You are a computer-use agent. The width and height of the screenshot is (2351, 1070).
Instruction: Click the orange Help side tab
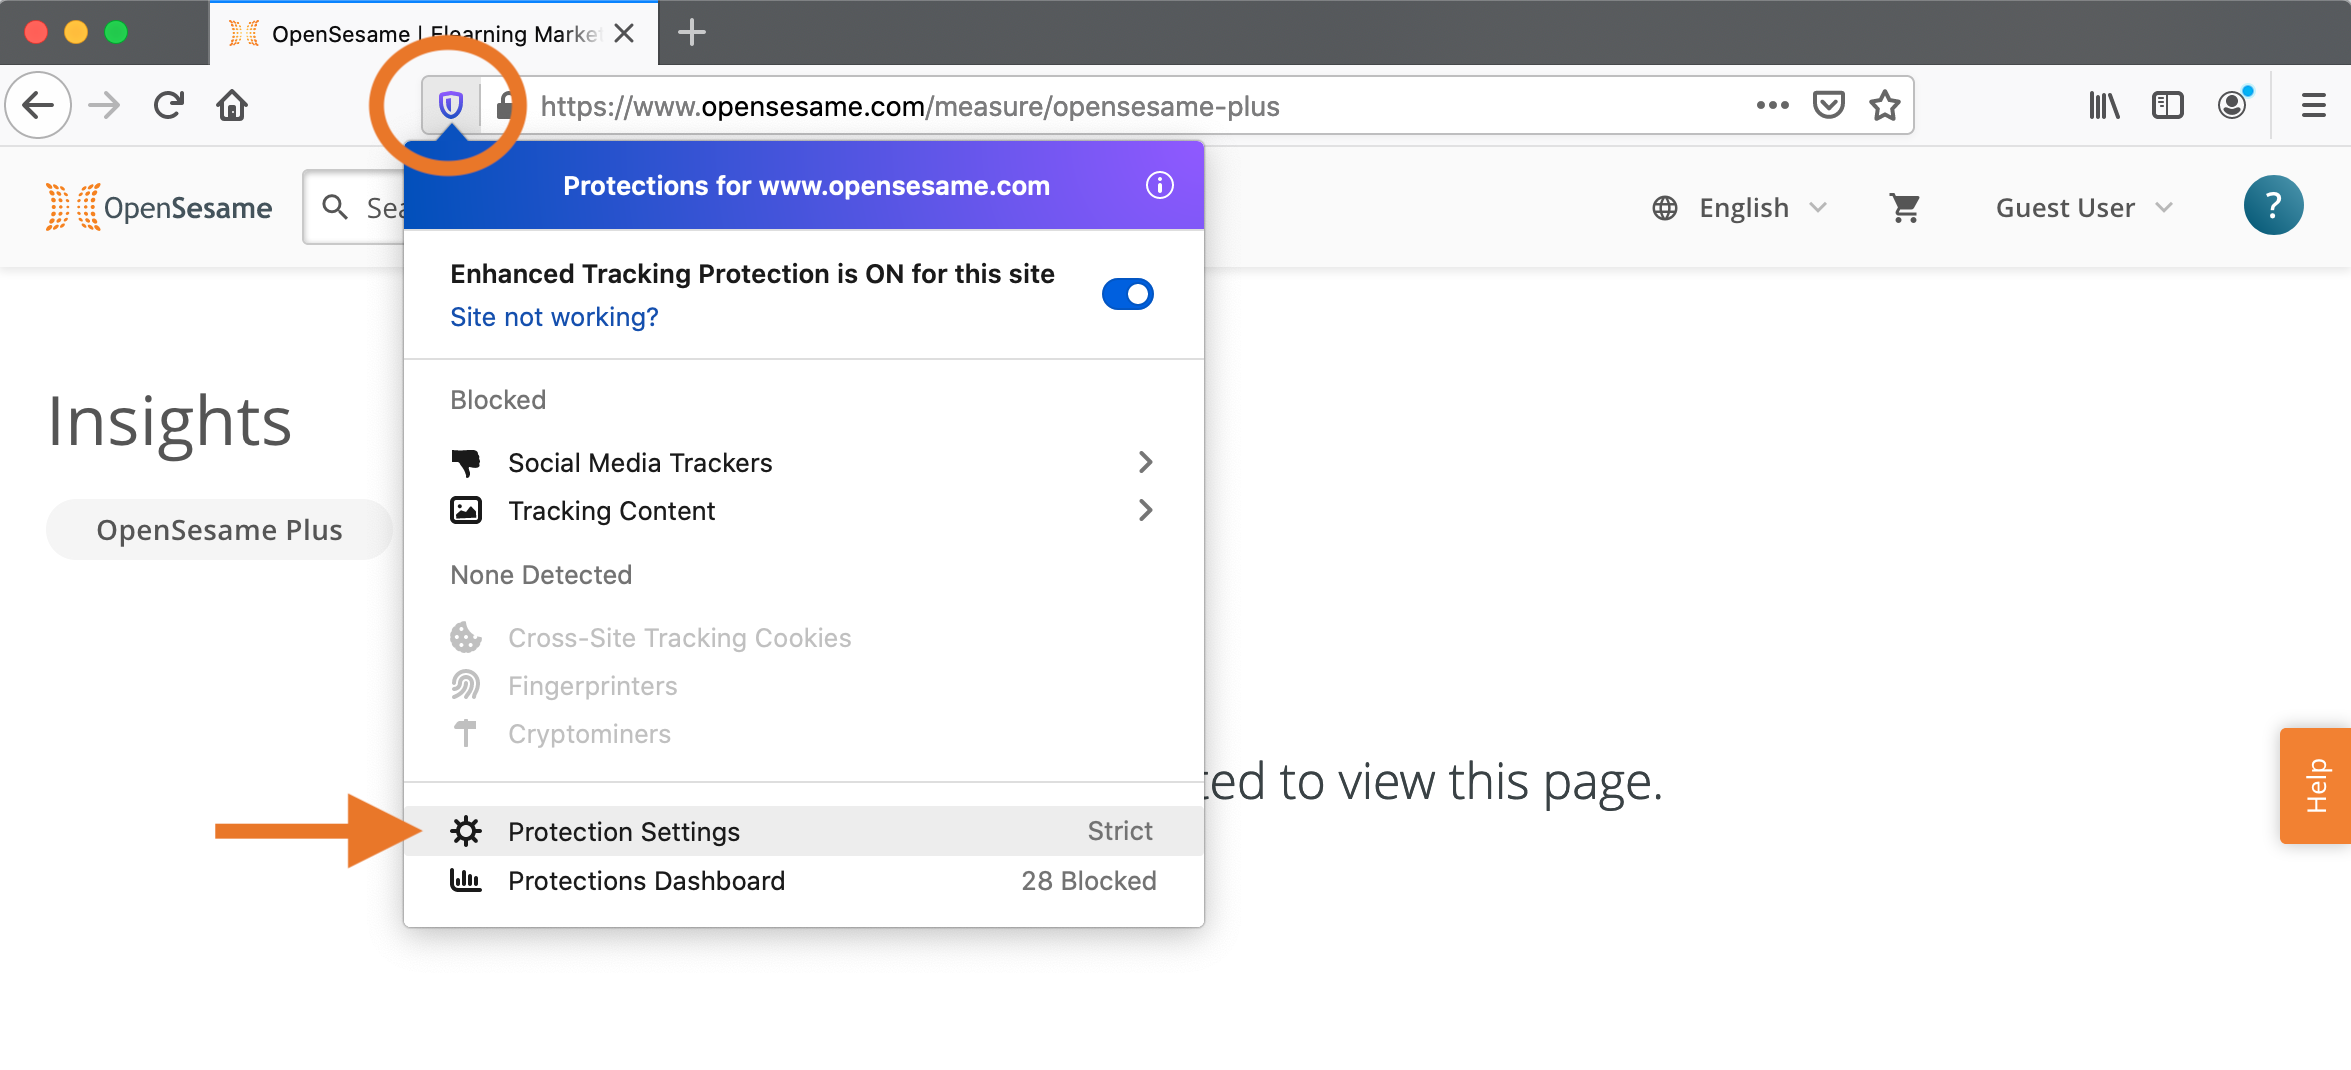pyautogui.click(x=2315, y=785)
